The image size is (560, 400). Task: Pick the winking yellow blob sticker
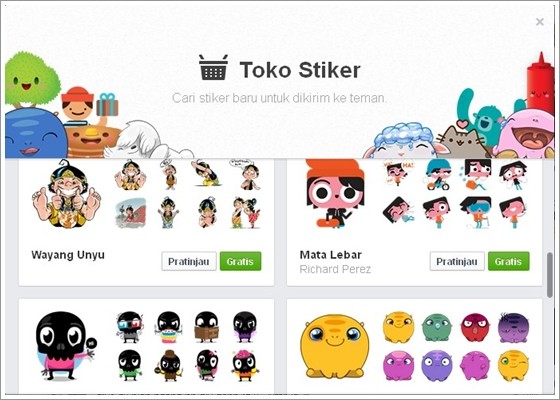tap(513, 366)
